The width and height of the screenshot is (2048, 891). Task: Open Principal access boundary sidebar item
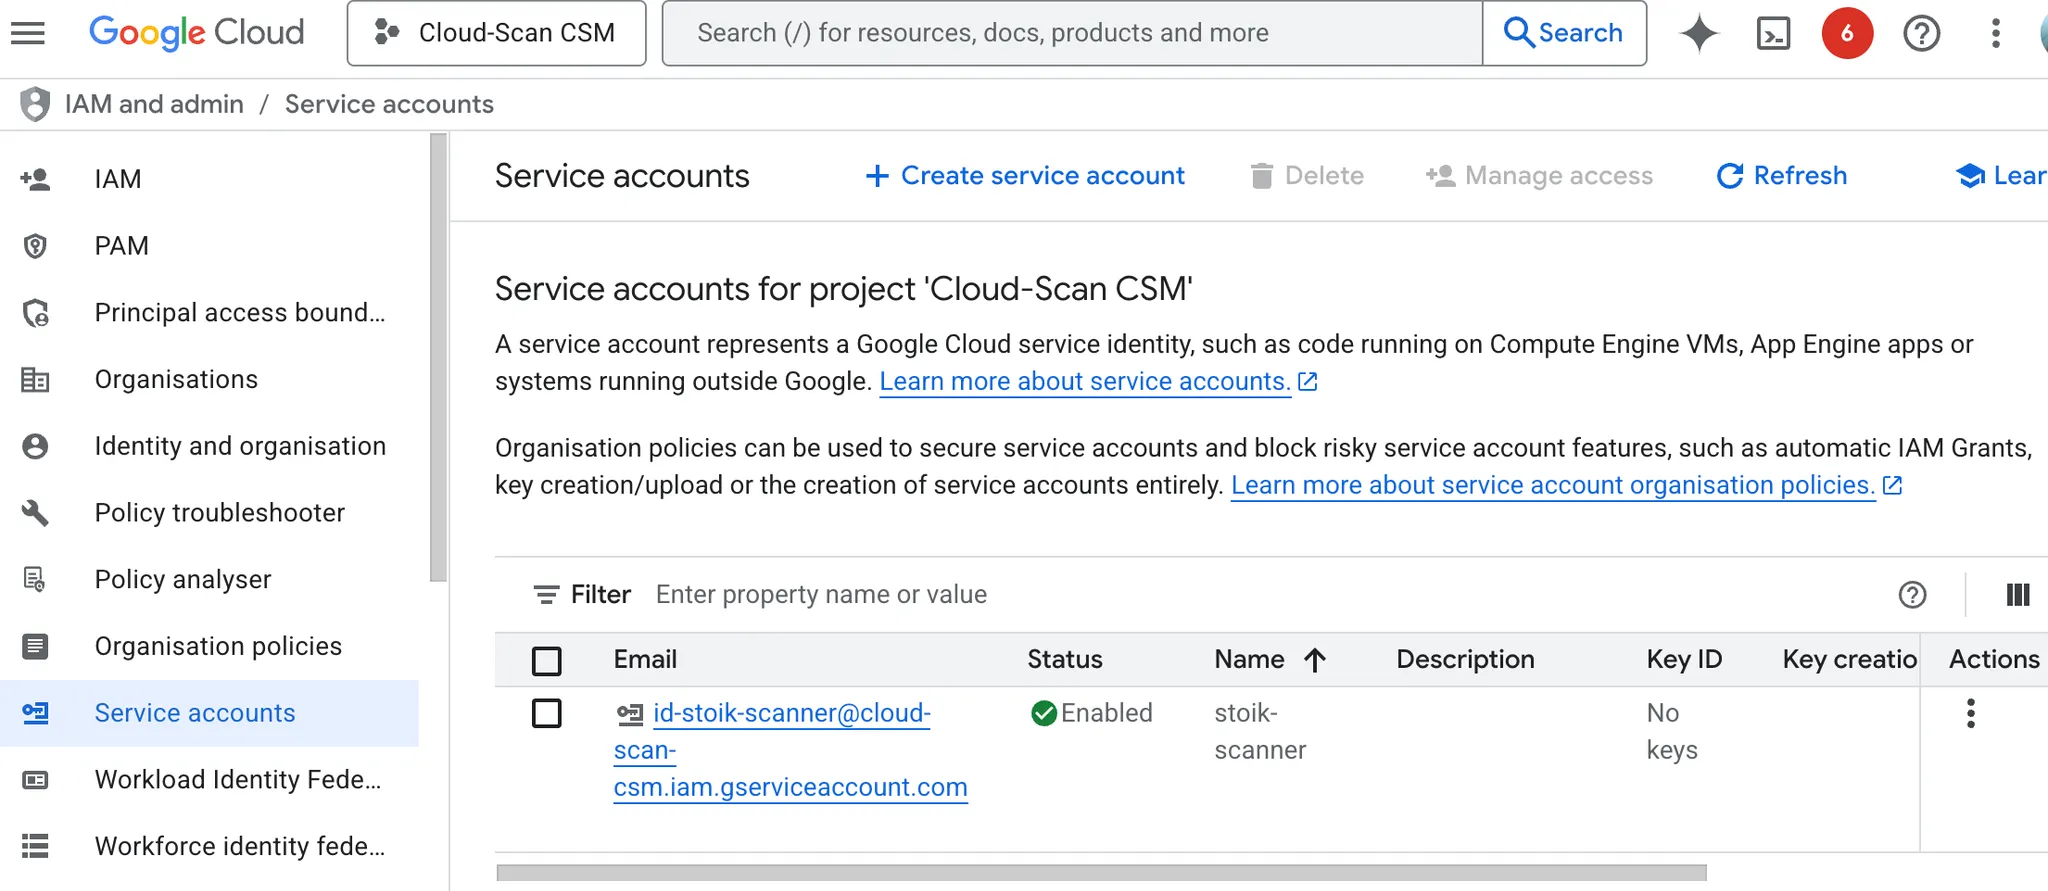click(240, 313)
